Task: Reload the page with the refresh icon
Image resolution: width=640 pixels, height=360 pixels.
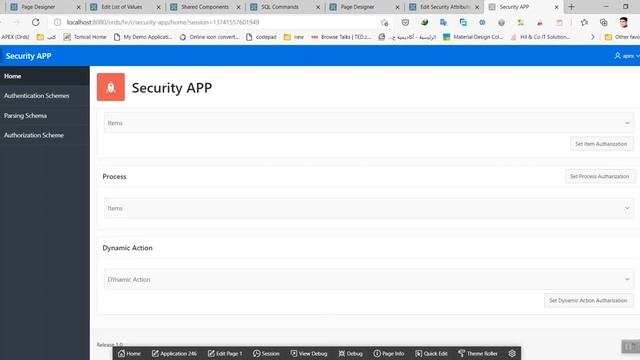Action: (36, 22)
